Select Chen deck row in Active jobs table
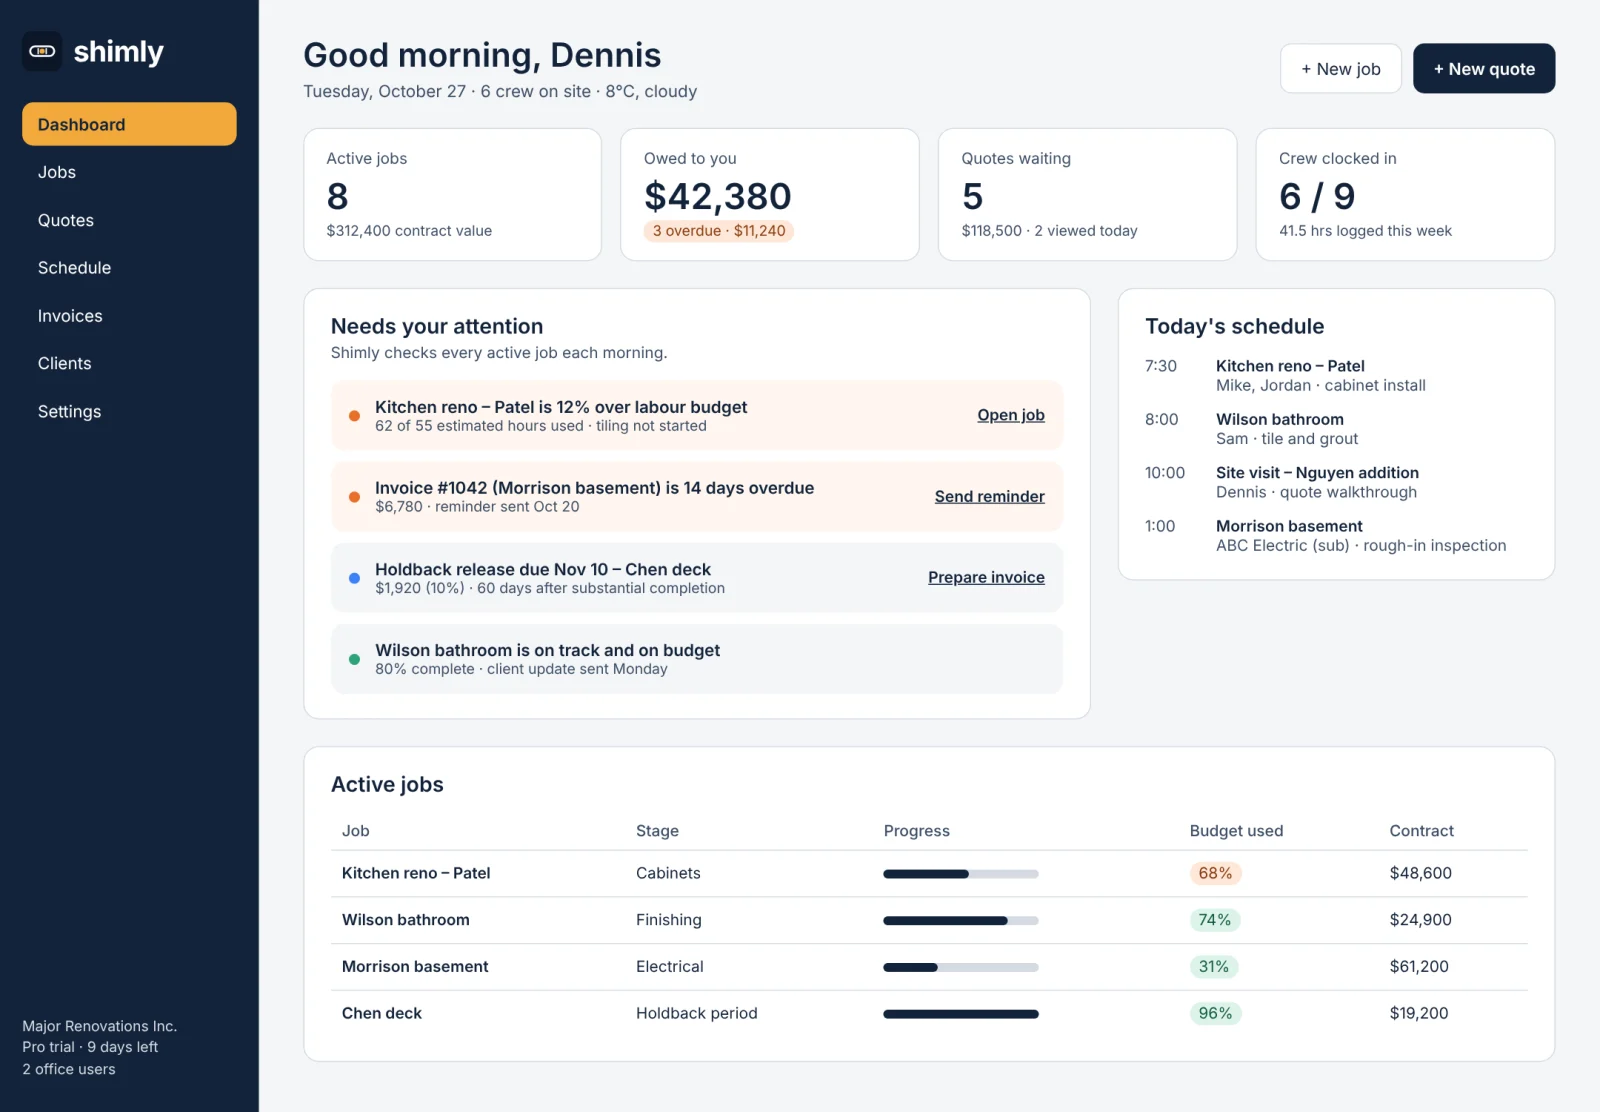 point(929,1013)
